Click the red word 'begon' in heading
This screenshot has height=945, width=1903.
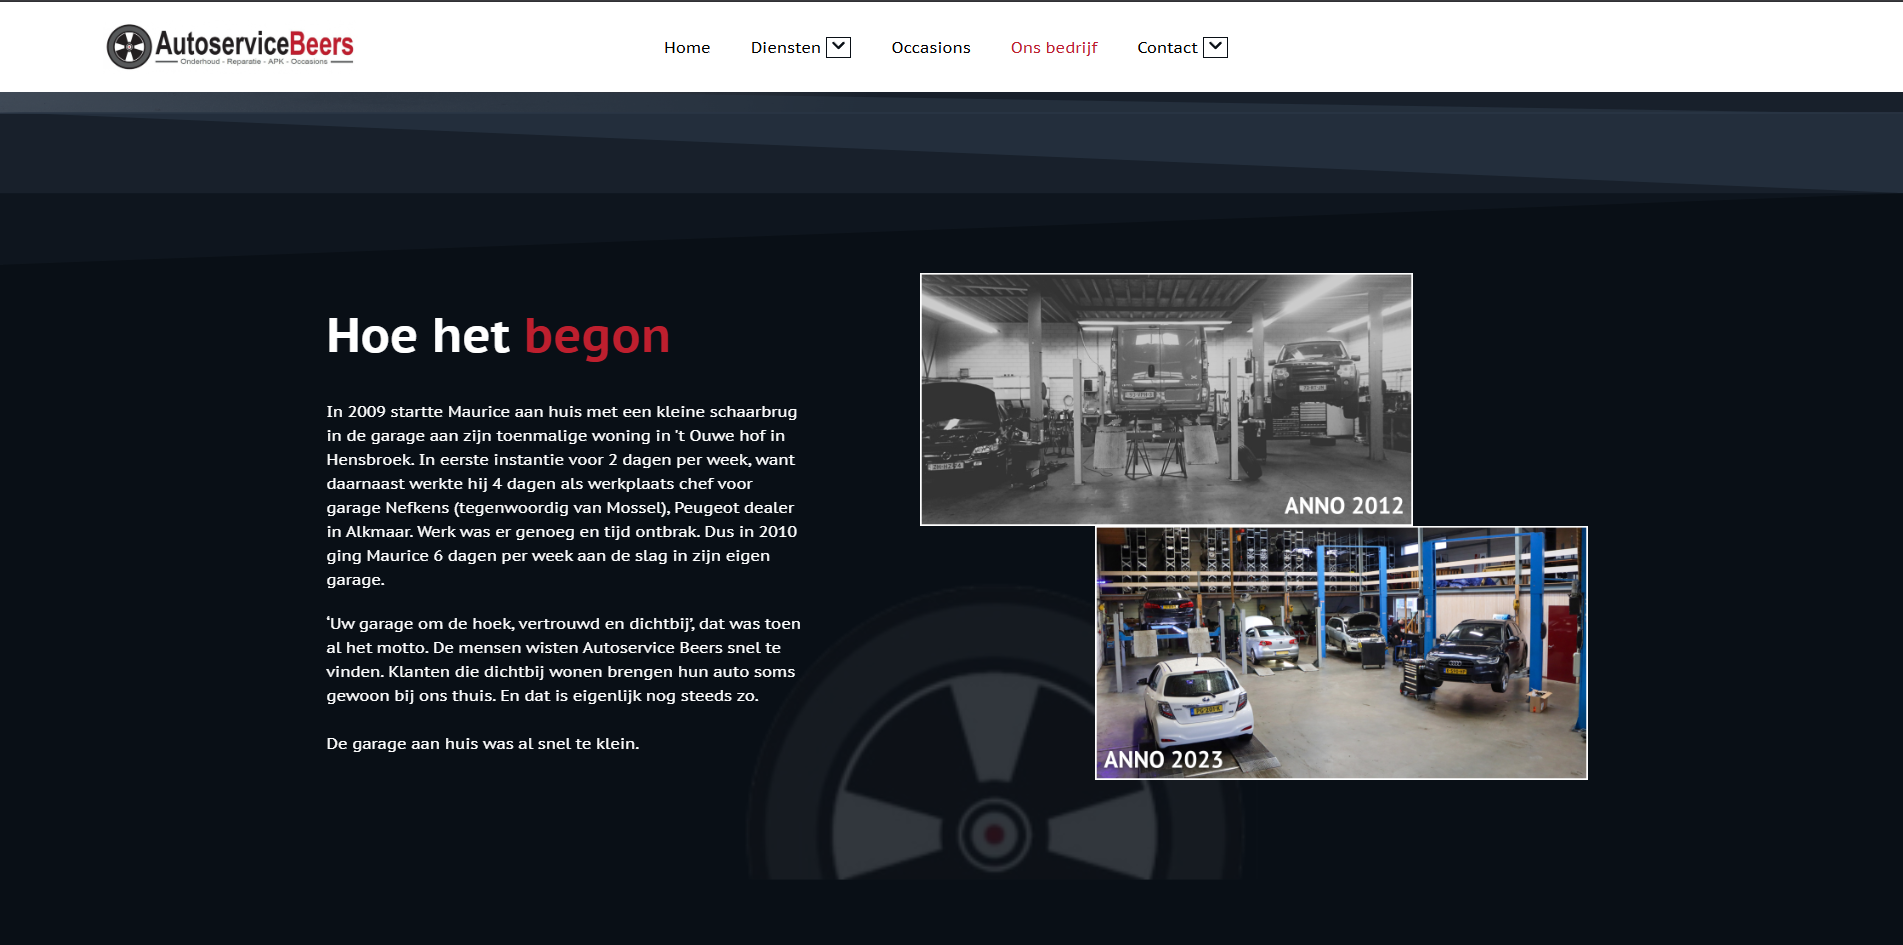pos(597,336)
